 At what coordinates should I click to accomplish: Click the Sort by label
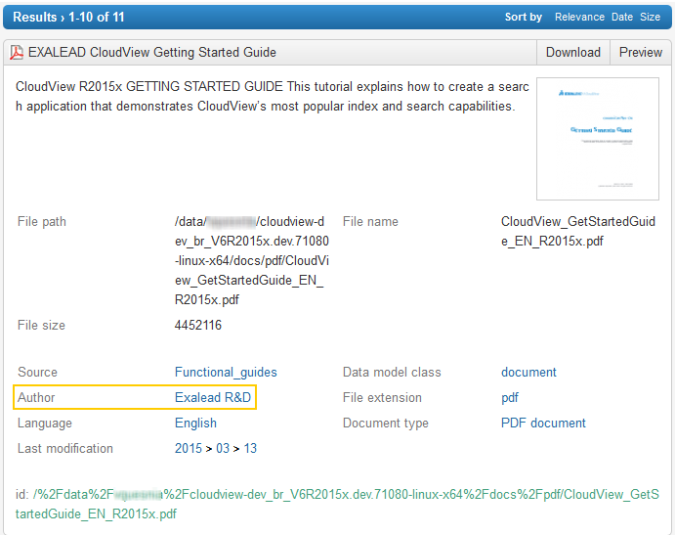[x=523, y=17]
